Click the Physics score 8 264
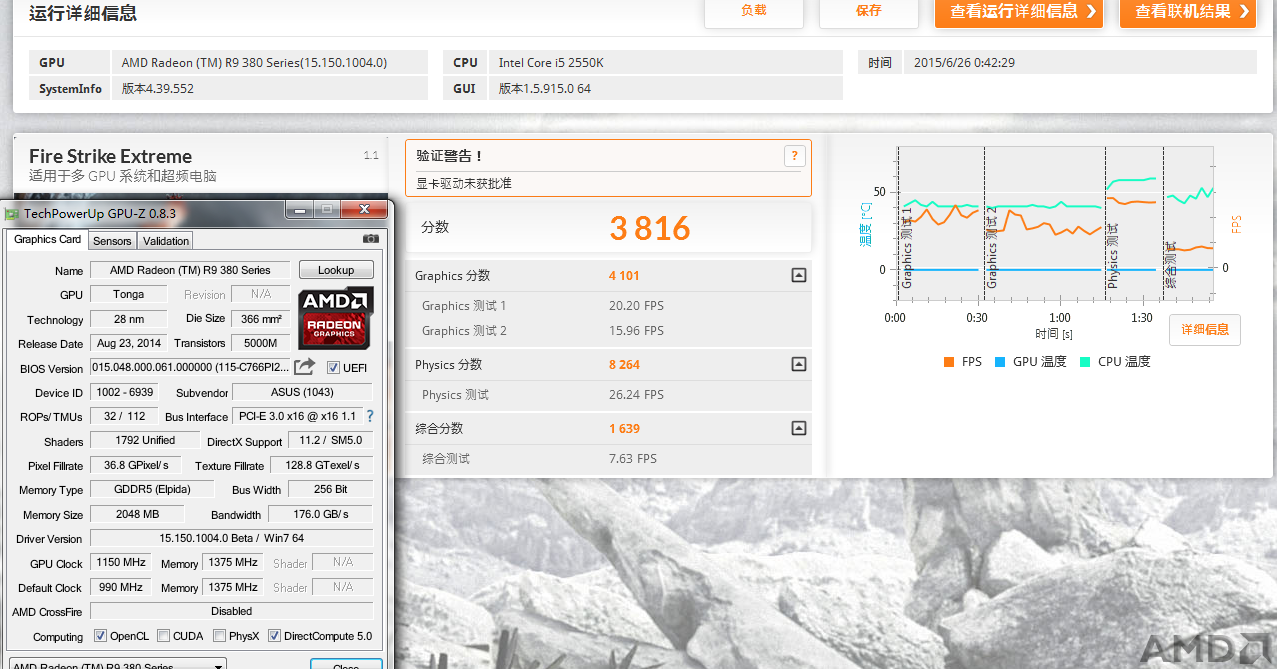Screen dimensions: 1277x669 click(x=624, y=365)
